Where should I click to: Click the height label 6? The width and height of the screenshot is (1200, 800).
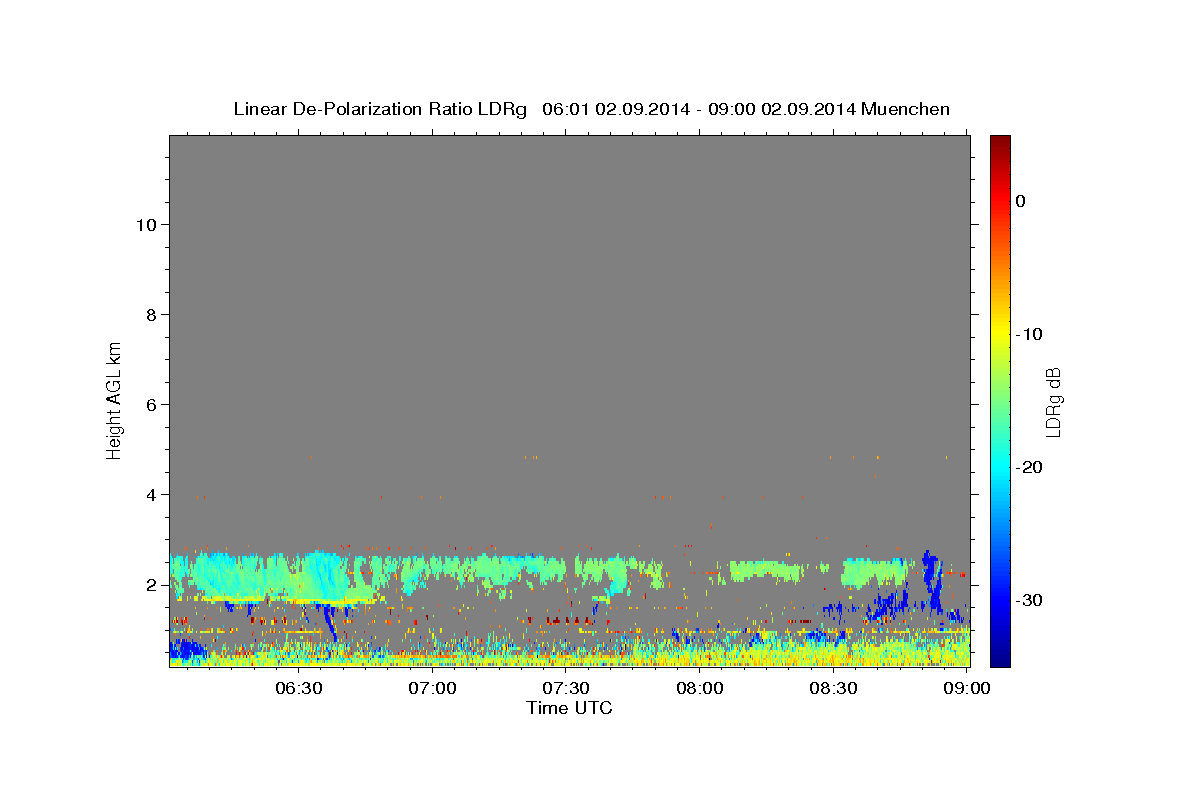tap(151, 405)
